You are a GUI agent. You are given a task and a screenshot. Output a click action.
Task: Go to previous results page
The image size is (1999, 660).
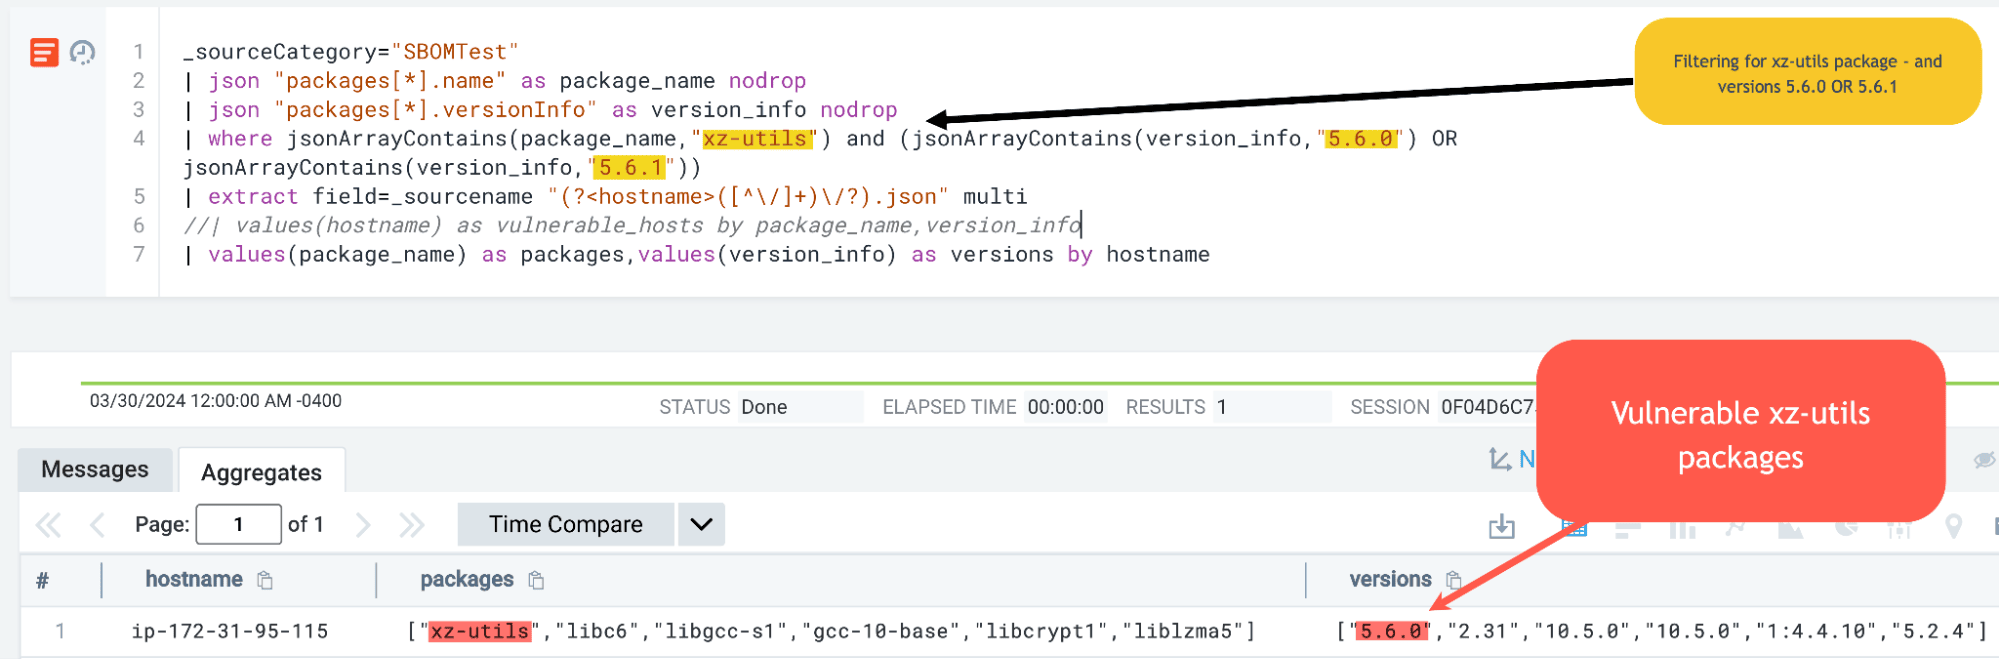[x=97, y=525]
